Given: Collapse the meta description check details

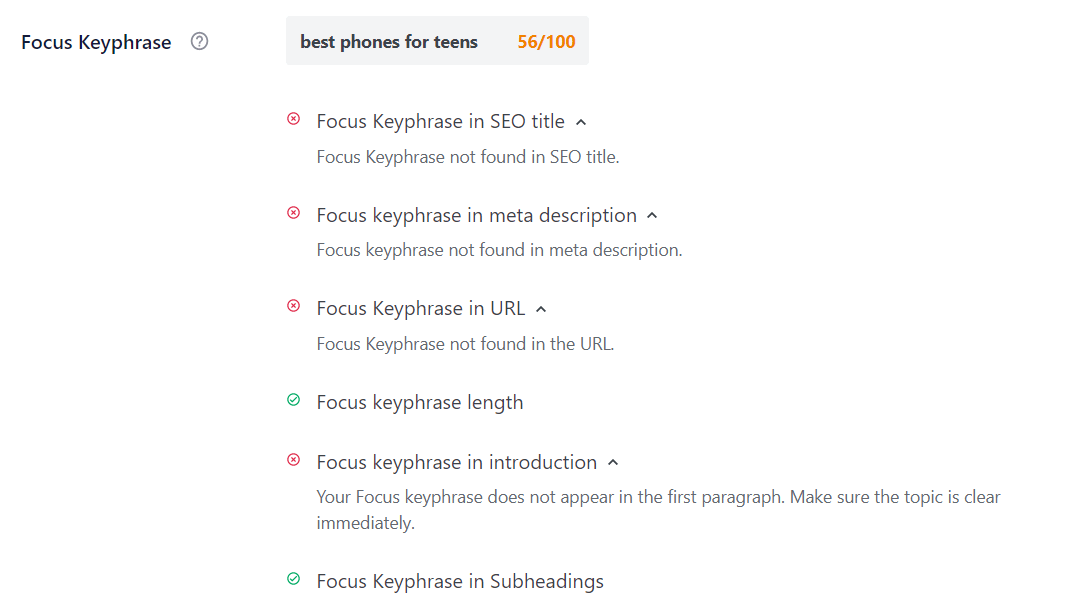Looking at the screenshot, I should pos(651,214).
